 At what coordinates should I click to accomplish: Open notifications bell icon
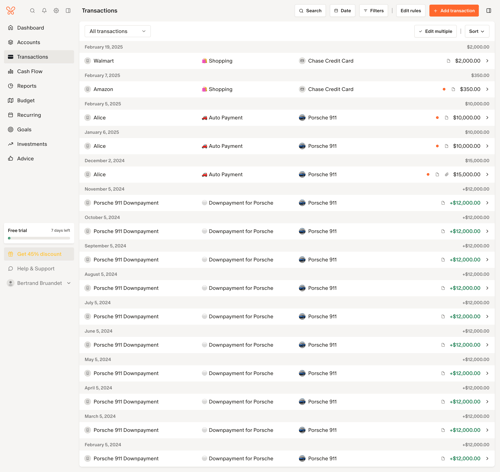click(44, 11)
